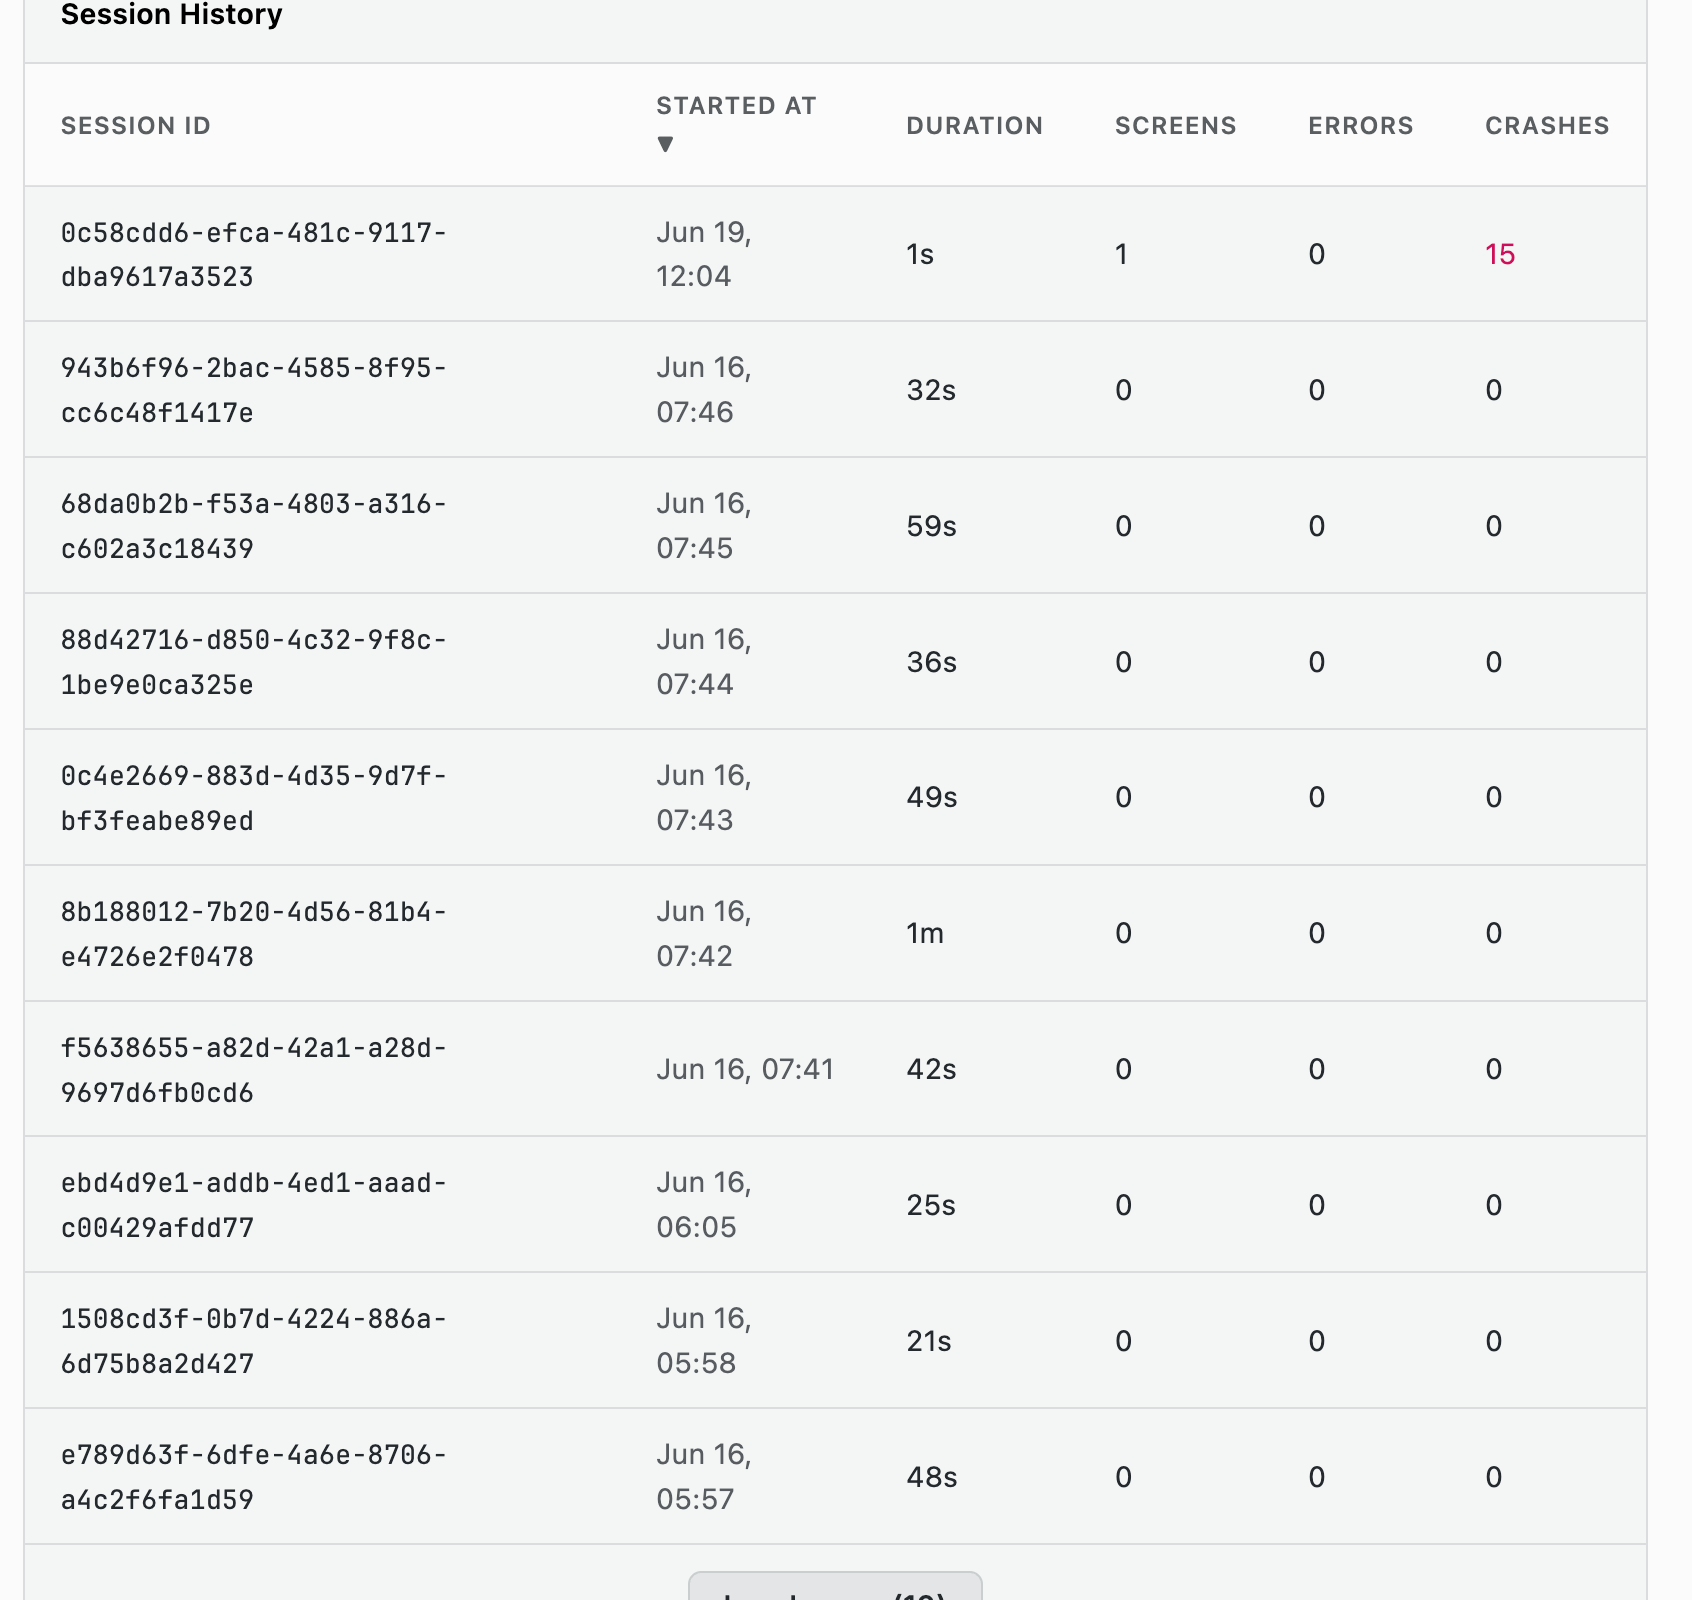Click the Jun 16, 07:42 start time

(x=704, y=934)
